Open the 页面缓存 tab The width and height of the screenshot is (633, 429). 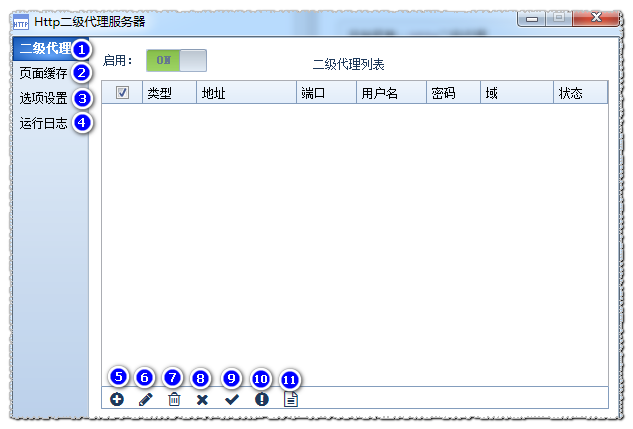coord(44,73)
